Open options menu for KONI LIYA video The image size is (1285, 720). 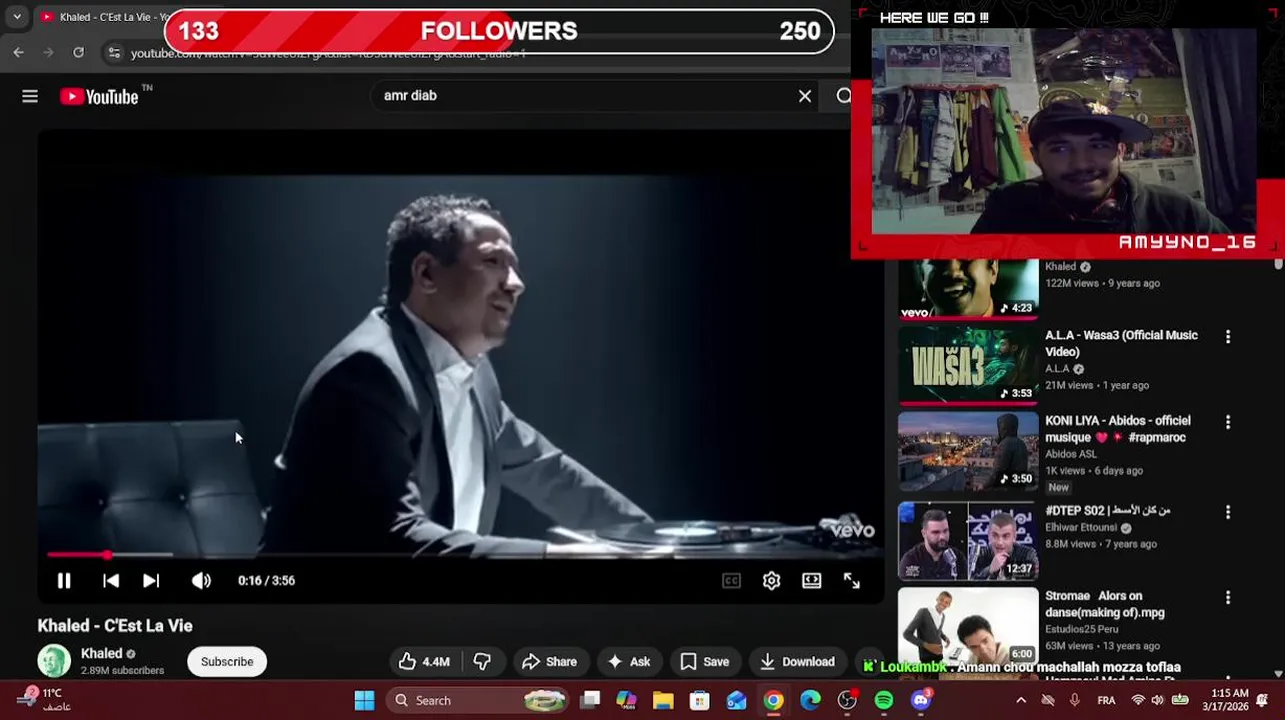(x=1228, y=423)
